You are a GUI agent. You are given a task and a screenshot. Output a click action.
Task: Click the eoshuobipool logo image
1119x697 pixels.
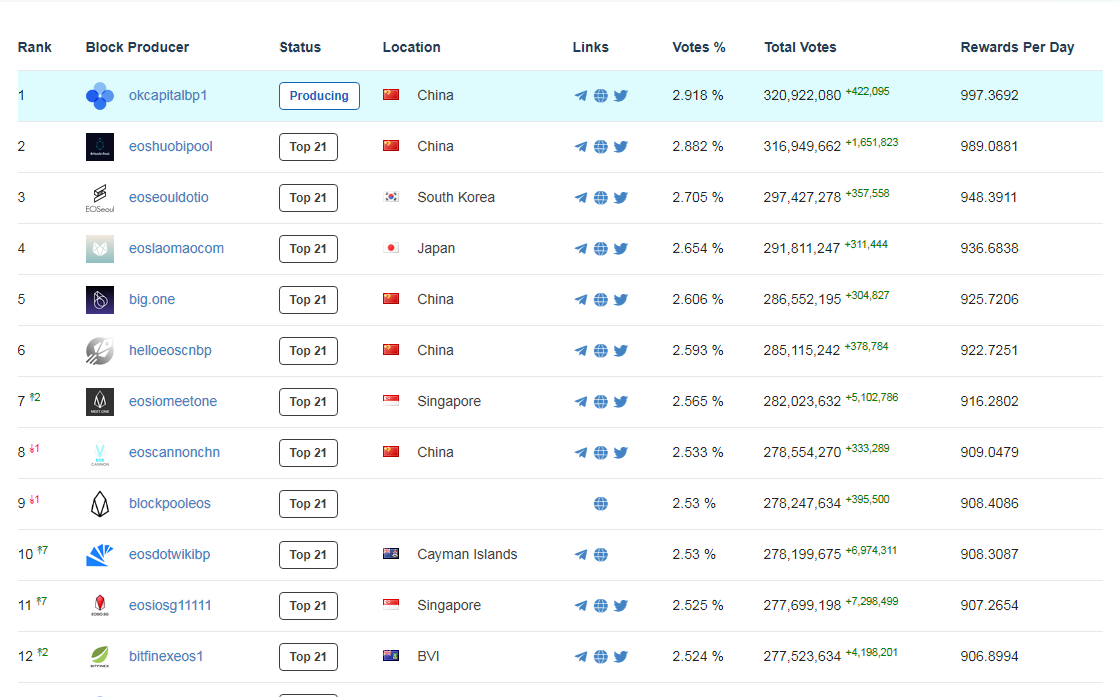point(100,147)
